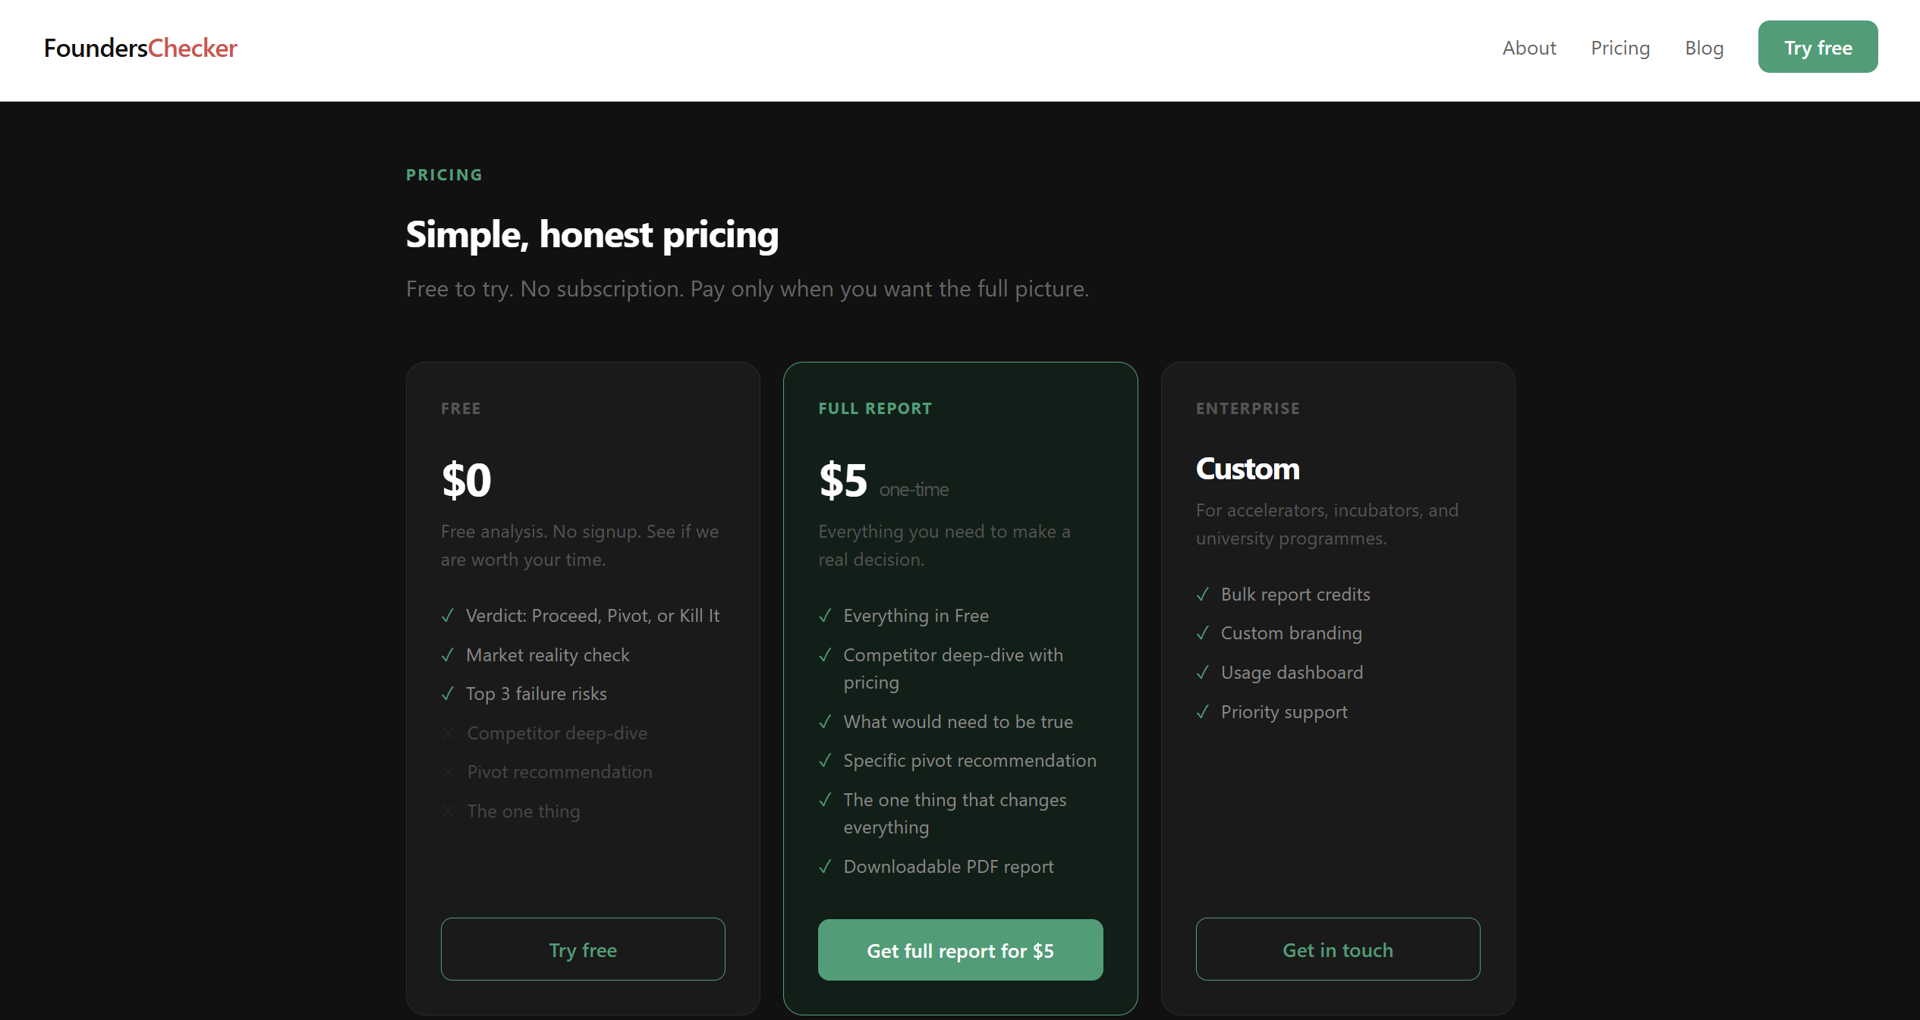Click the green Try free header button
The width and height of the screenshot is (1920, 1020).
(x=1817, y=47)
